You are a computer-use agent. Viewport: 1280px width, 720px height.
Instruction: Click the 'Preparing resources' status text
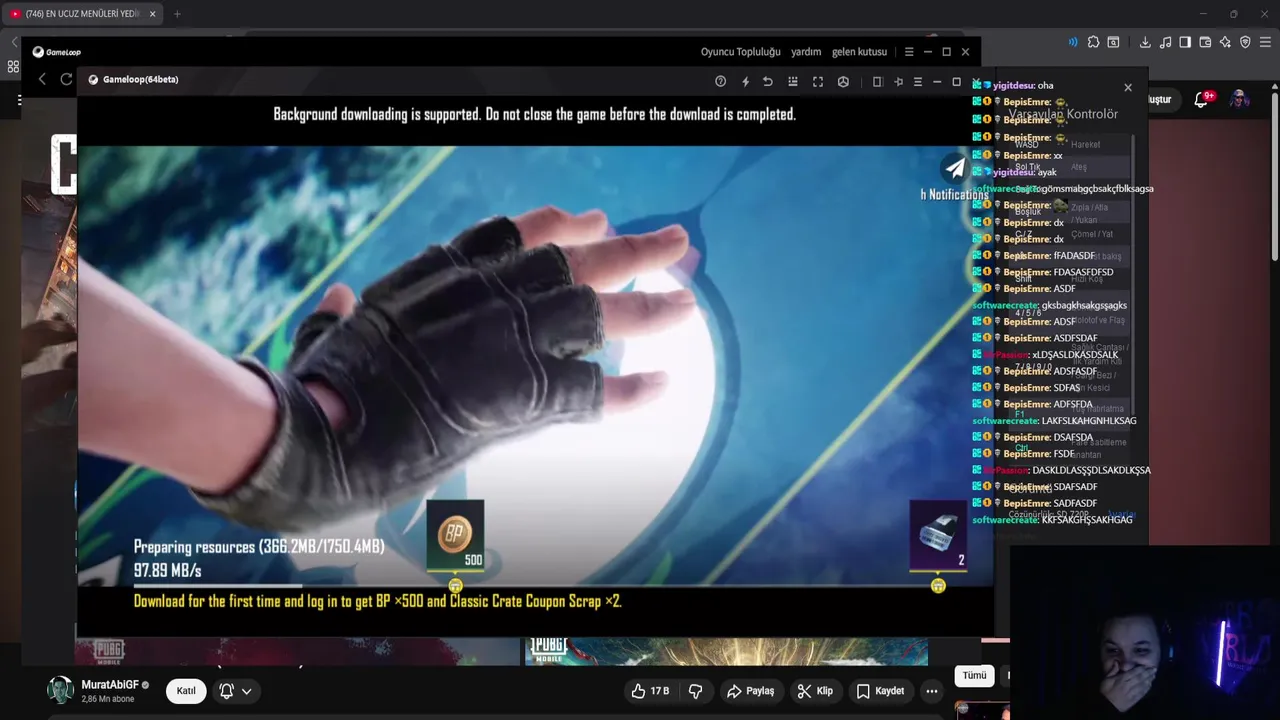[259, 547]
